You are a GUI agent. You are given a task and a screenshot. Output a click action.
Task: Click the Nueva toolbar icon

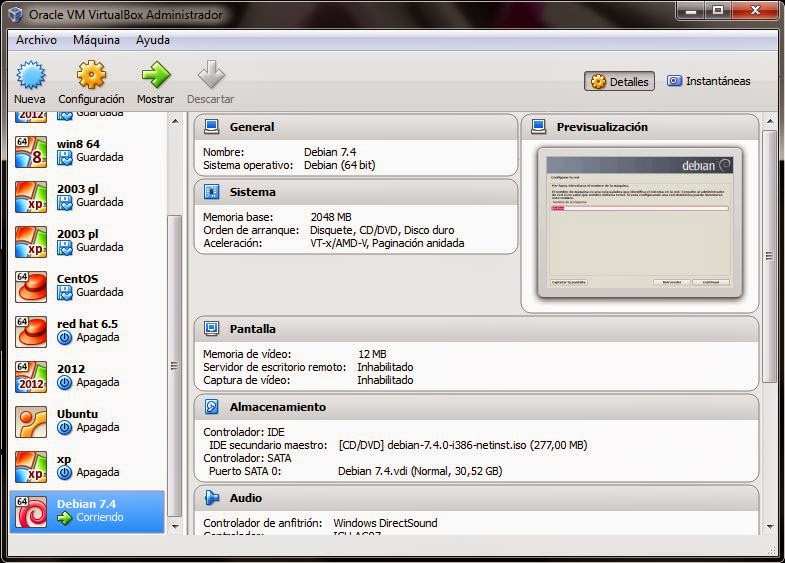point(31,75)
